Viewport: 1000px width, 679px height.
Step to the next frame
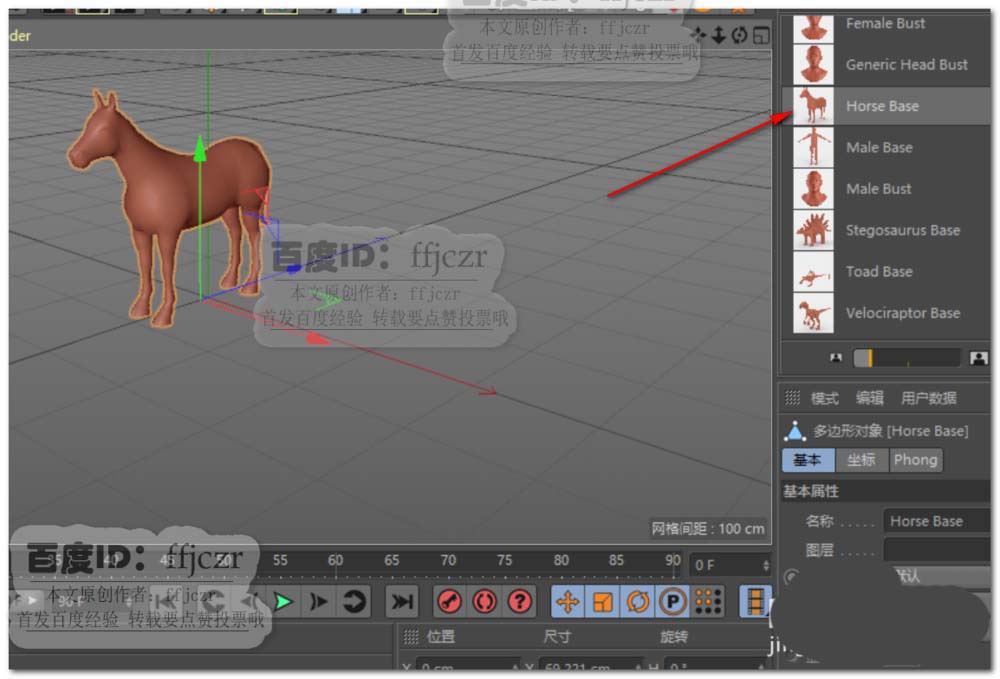[318, 601]
